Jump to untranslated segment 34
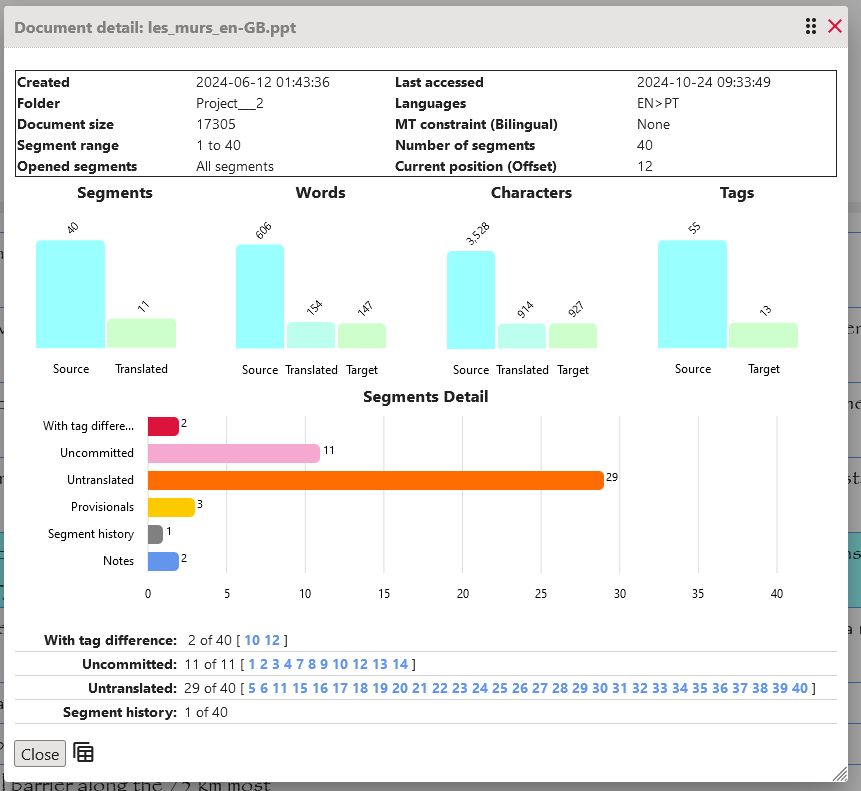Viewport: 861px width, 791px height. [680, 688]
